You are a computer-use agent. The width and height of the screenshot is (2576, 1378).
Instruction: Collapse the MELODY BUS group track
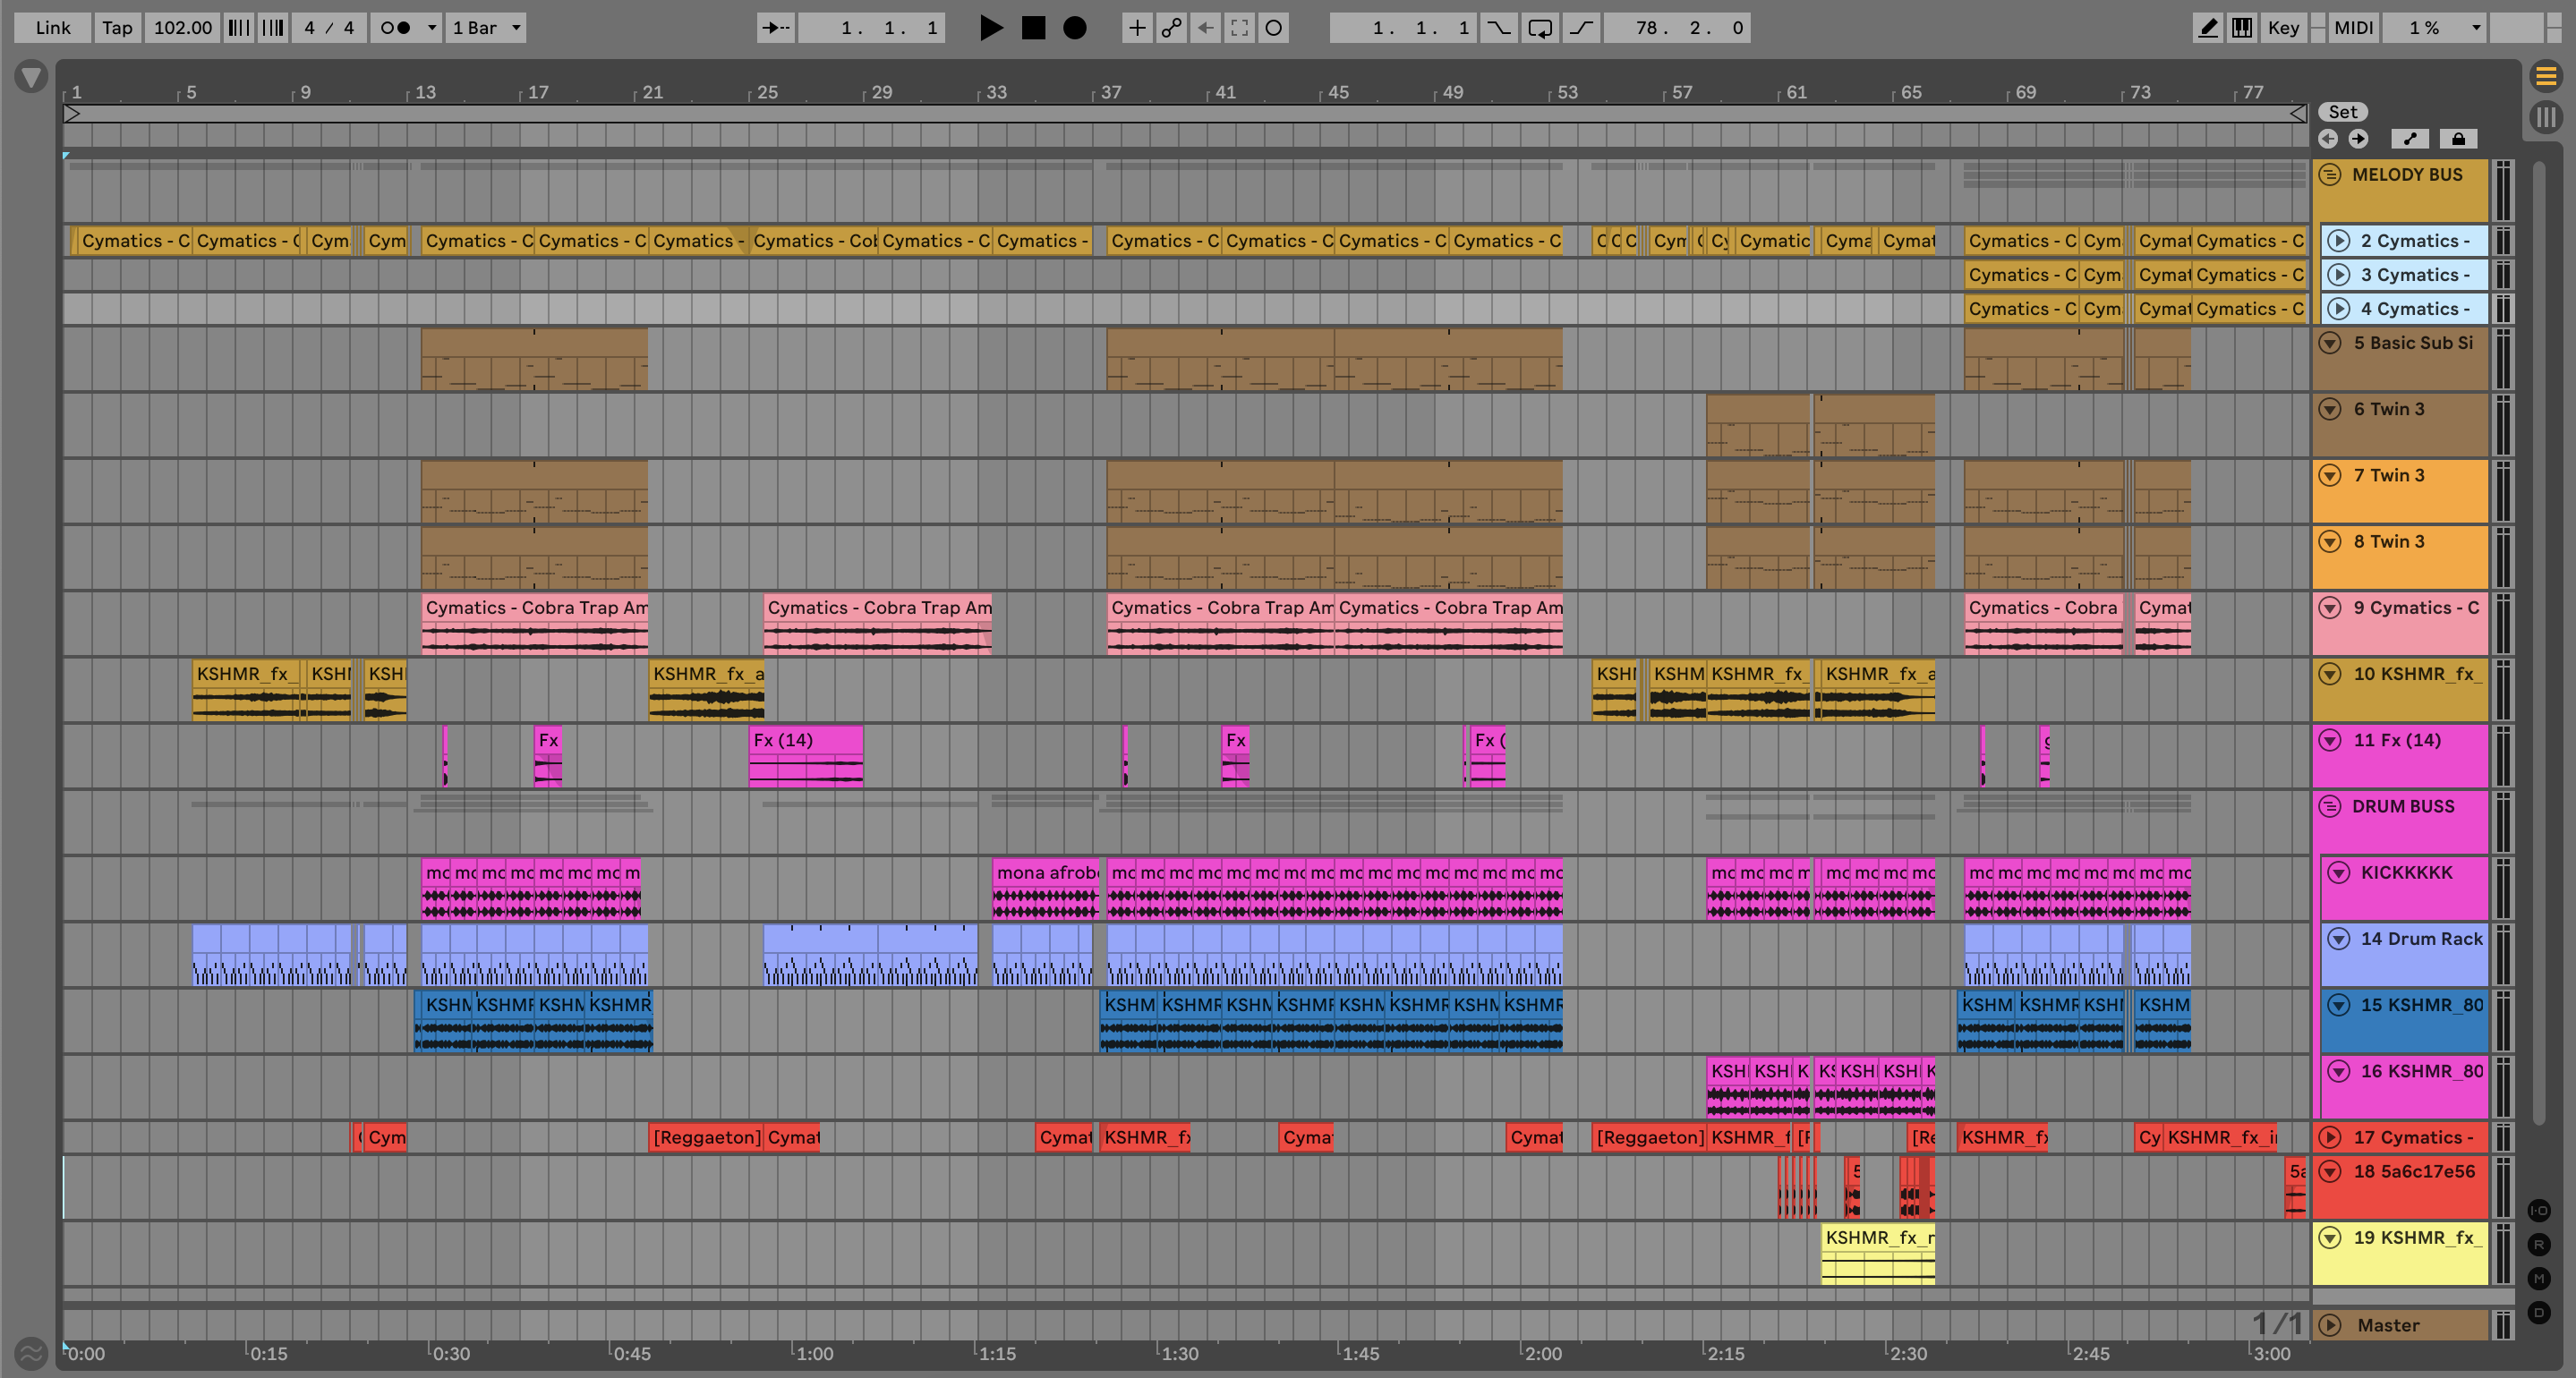(x=2330, y=175)
